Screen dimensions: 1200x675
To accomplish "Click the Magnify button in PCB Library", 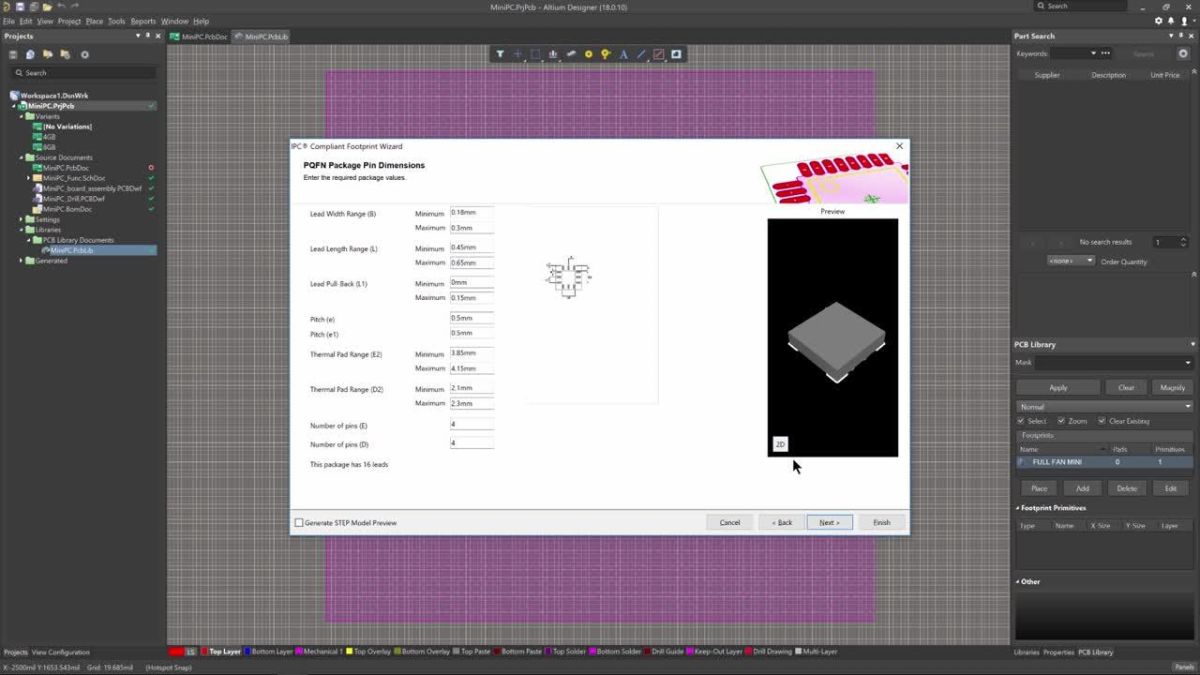I will pyautogui.click(x=1172, y=387).
